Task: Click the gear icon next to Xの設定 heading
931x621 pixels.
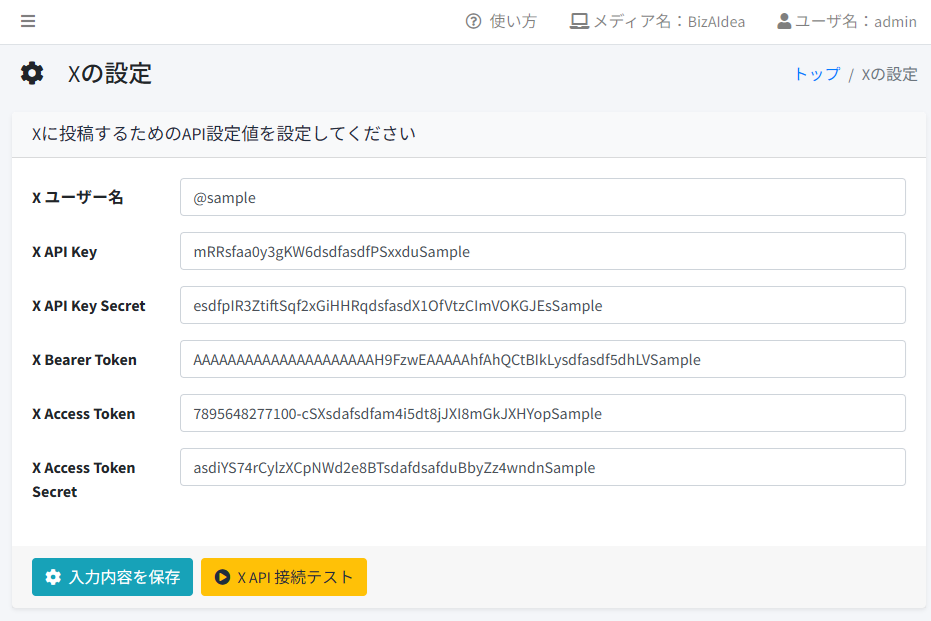Action: coord(32,73)
